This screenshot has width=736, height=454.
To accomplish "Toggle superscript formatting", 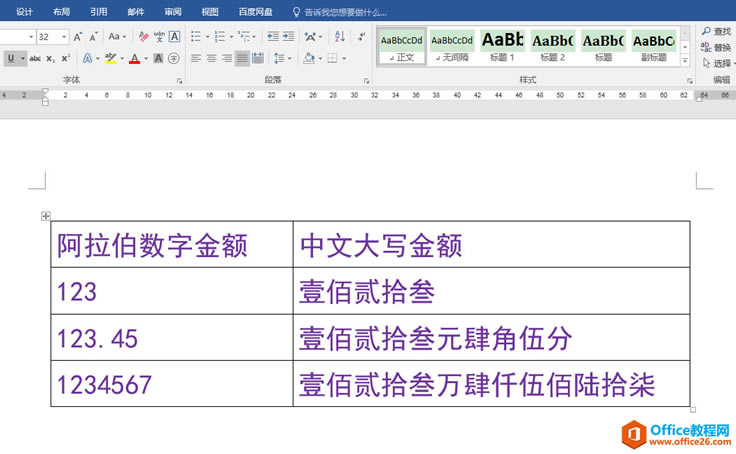I will click(x=66, y=58).
